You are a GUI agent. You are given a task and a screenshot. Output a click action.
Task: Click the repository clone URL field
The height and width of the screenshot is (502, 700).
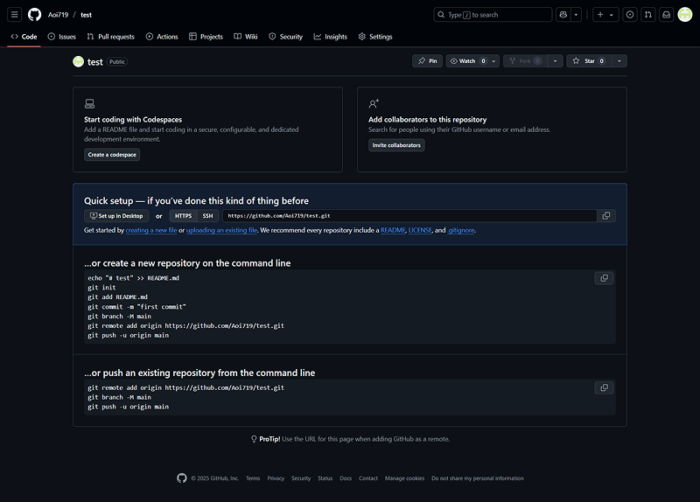(410, 216)
